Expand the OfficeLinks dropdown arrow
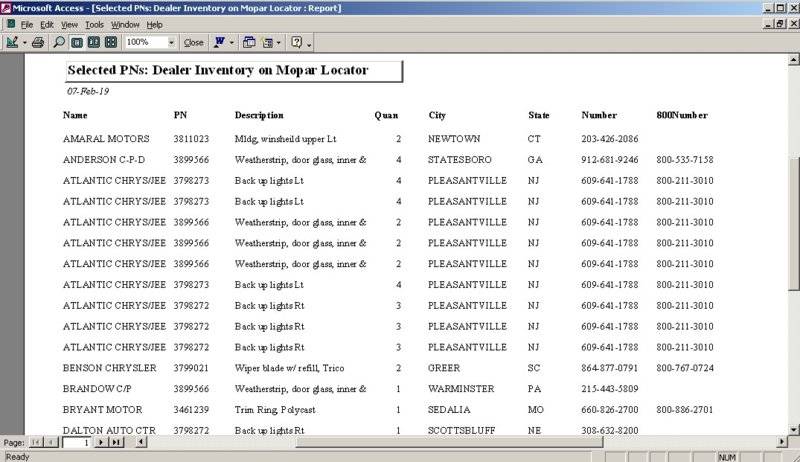The image size is (800, 462). [232, 43]
